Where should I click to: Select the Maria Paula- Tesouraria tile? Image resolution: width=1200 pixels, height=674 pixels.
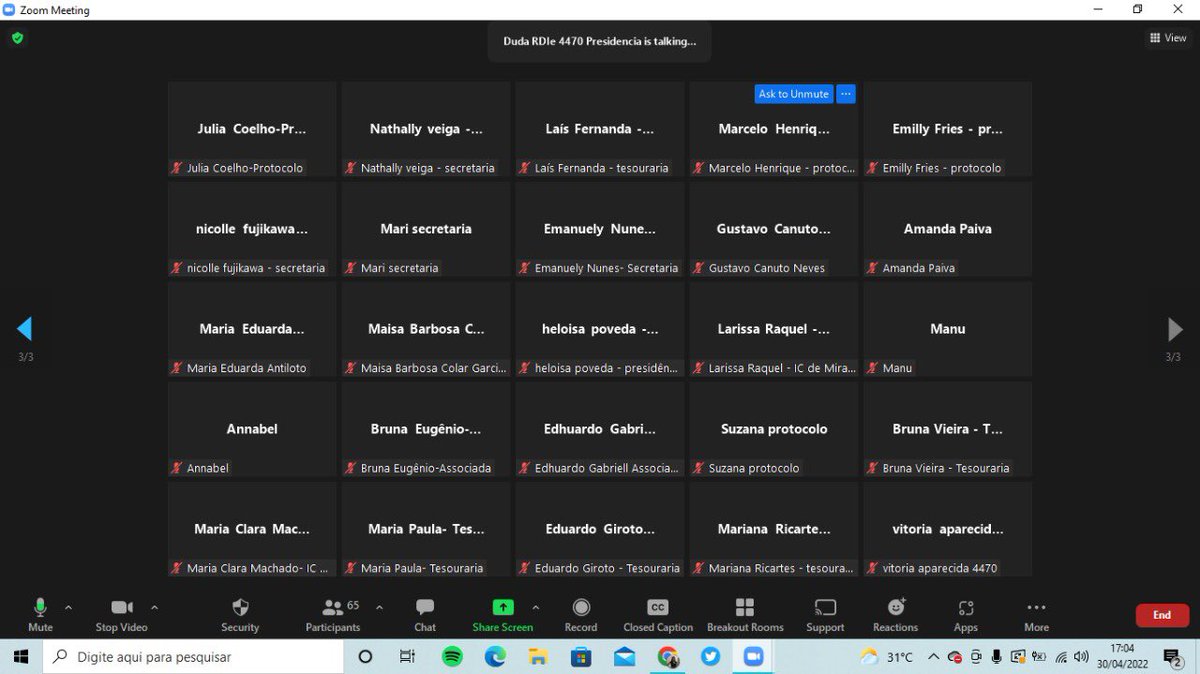(426, 529)
